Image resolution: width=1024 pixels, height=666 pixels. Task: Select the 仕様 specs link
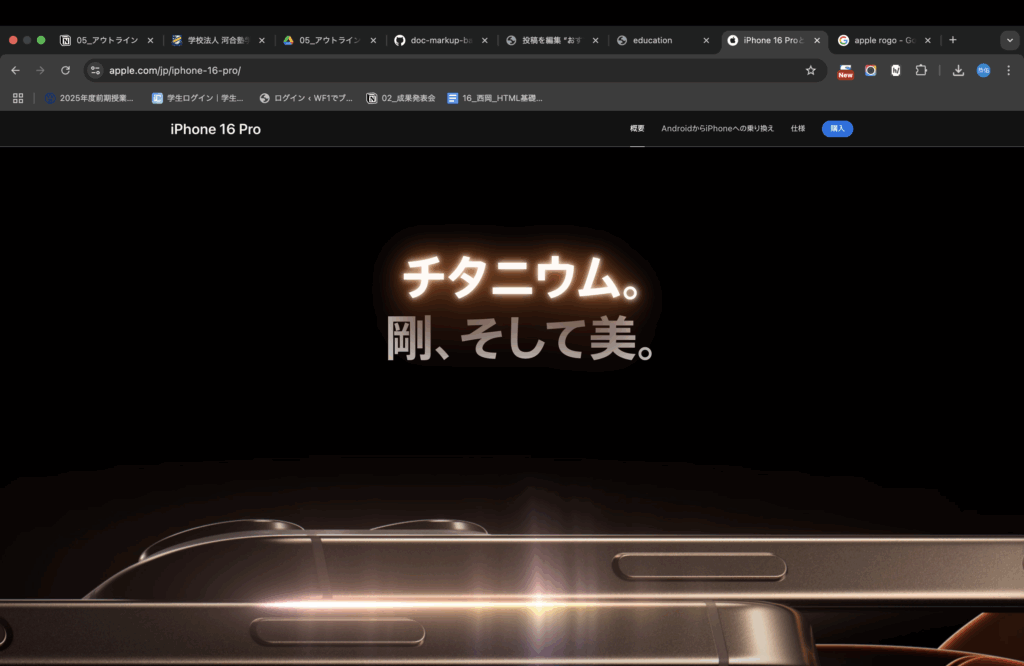pos(797,129)
